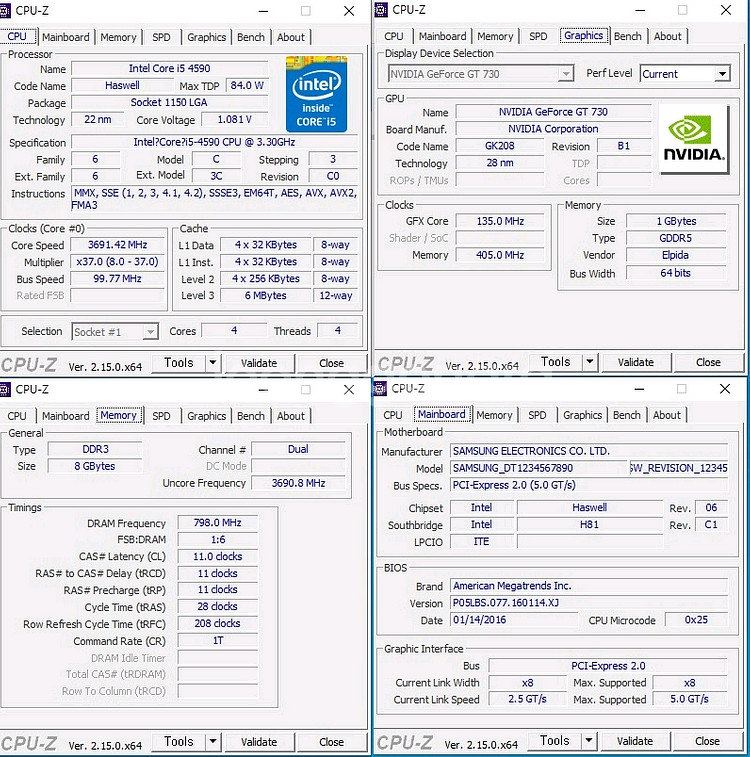The width and height of the screenshot is (750, 757).
Task: Open Bench tab in the CPU window
Action: [x=250, y=37]
